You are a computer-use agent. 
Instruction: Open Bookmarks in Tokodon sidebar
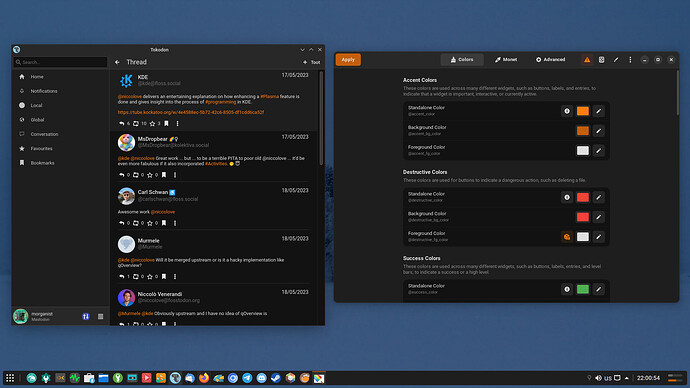point(60,163)
